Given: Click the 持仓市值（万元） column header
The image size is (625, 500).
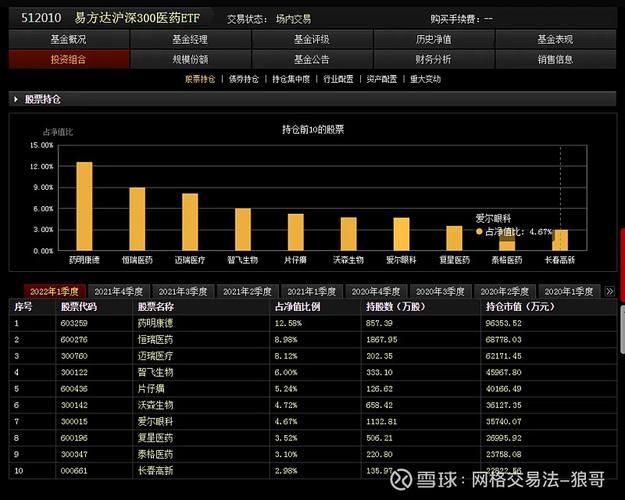Looking at the screenshot, I should [x=520, y=307].
